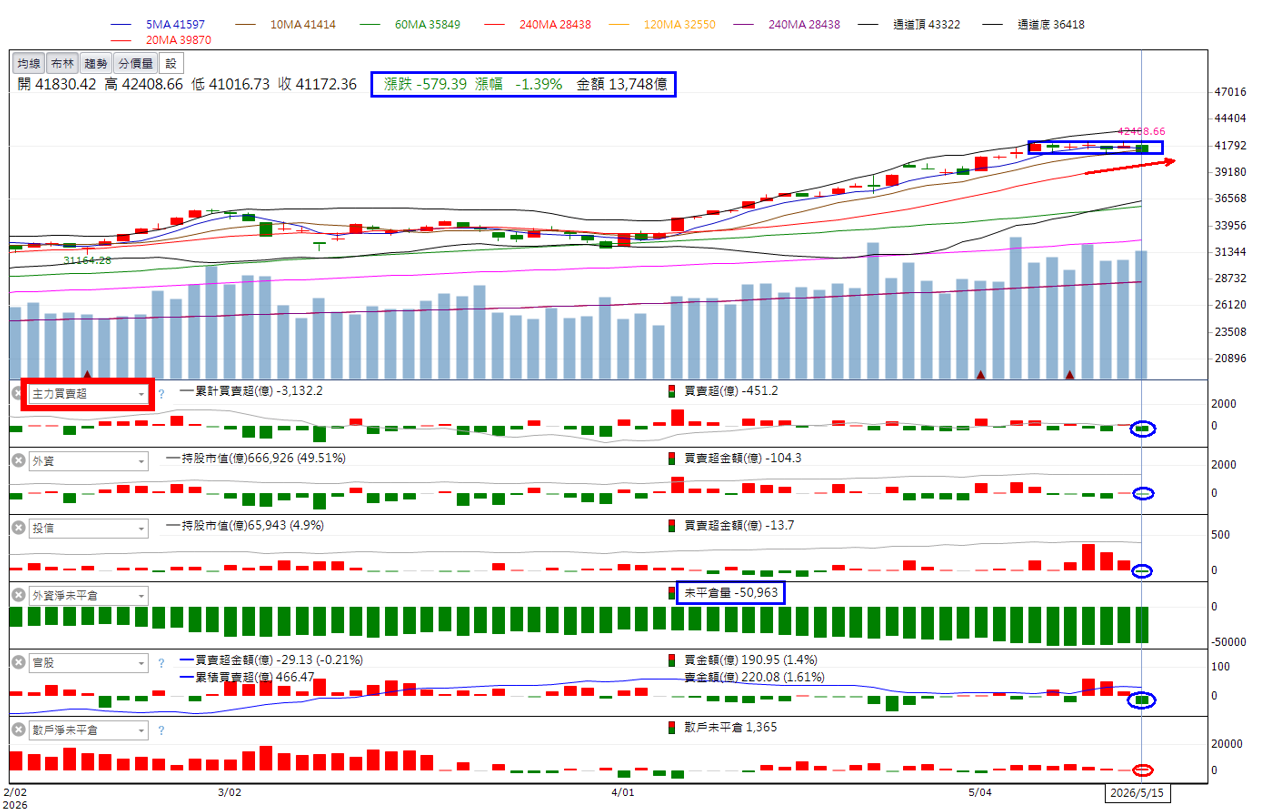
Task: Click the 未平倉量 -50,963 label
Action: tap(730, 593)
